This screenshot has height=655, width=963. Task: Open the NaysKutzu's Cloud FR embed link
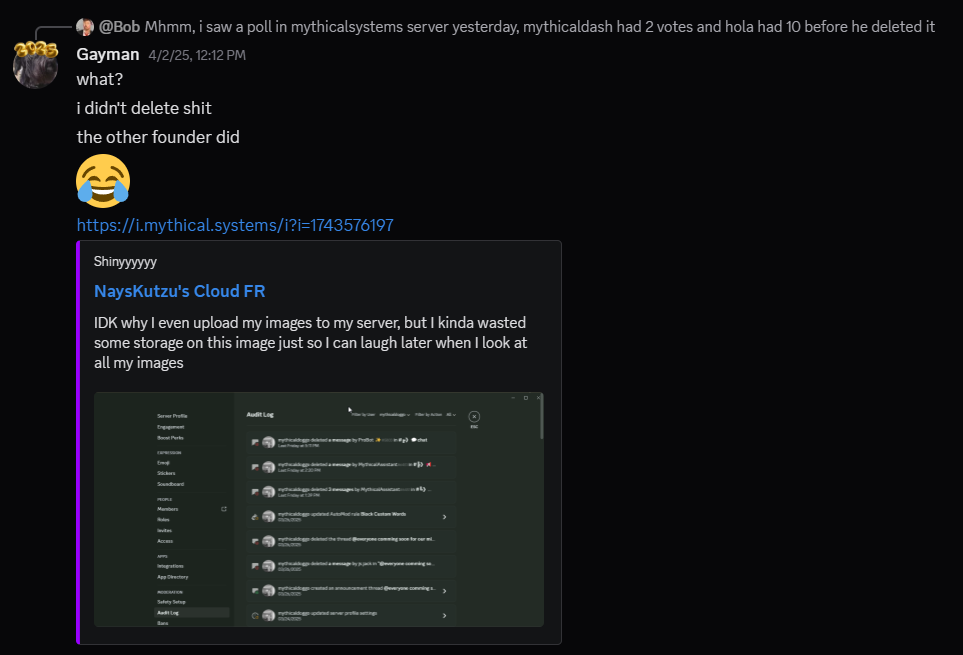pos(180,291)
